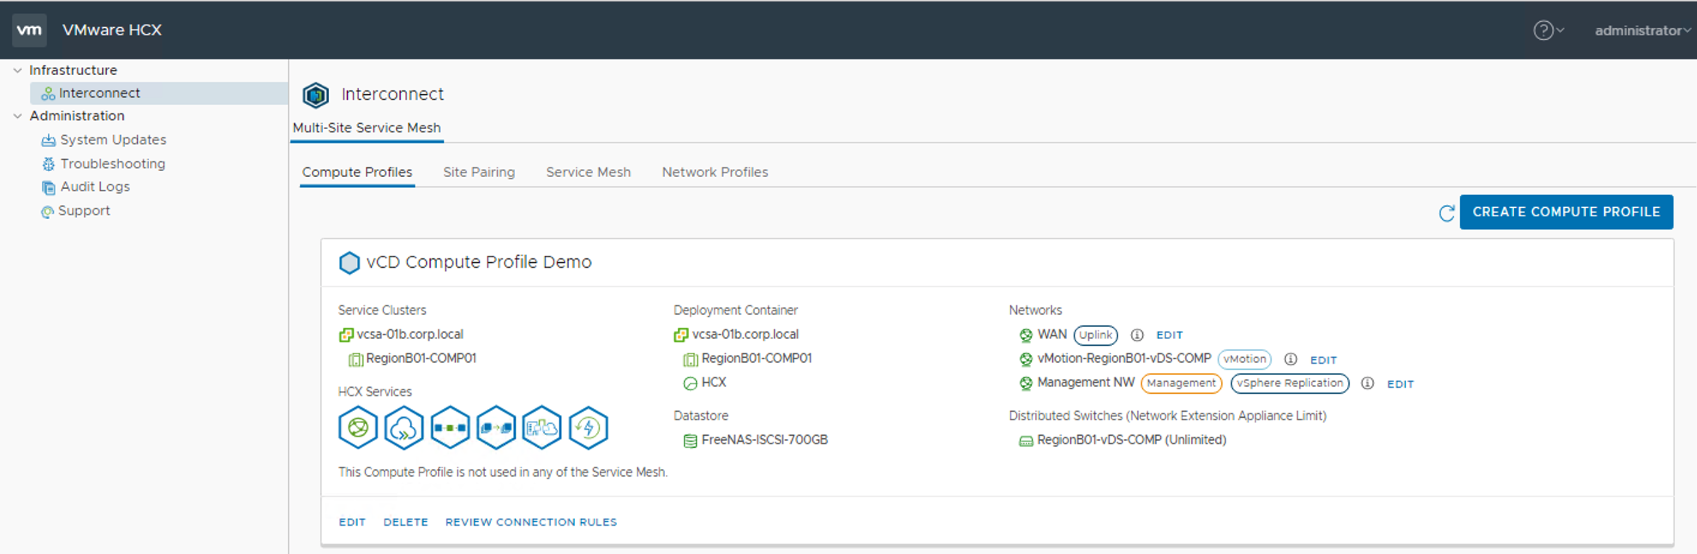Image resolution: width=1697 pixels, height=554 pixels.
Task: Open the help question mark menu
Action: (x=1543, y=30)
